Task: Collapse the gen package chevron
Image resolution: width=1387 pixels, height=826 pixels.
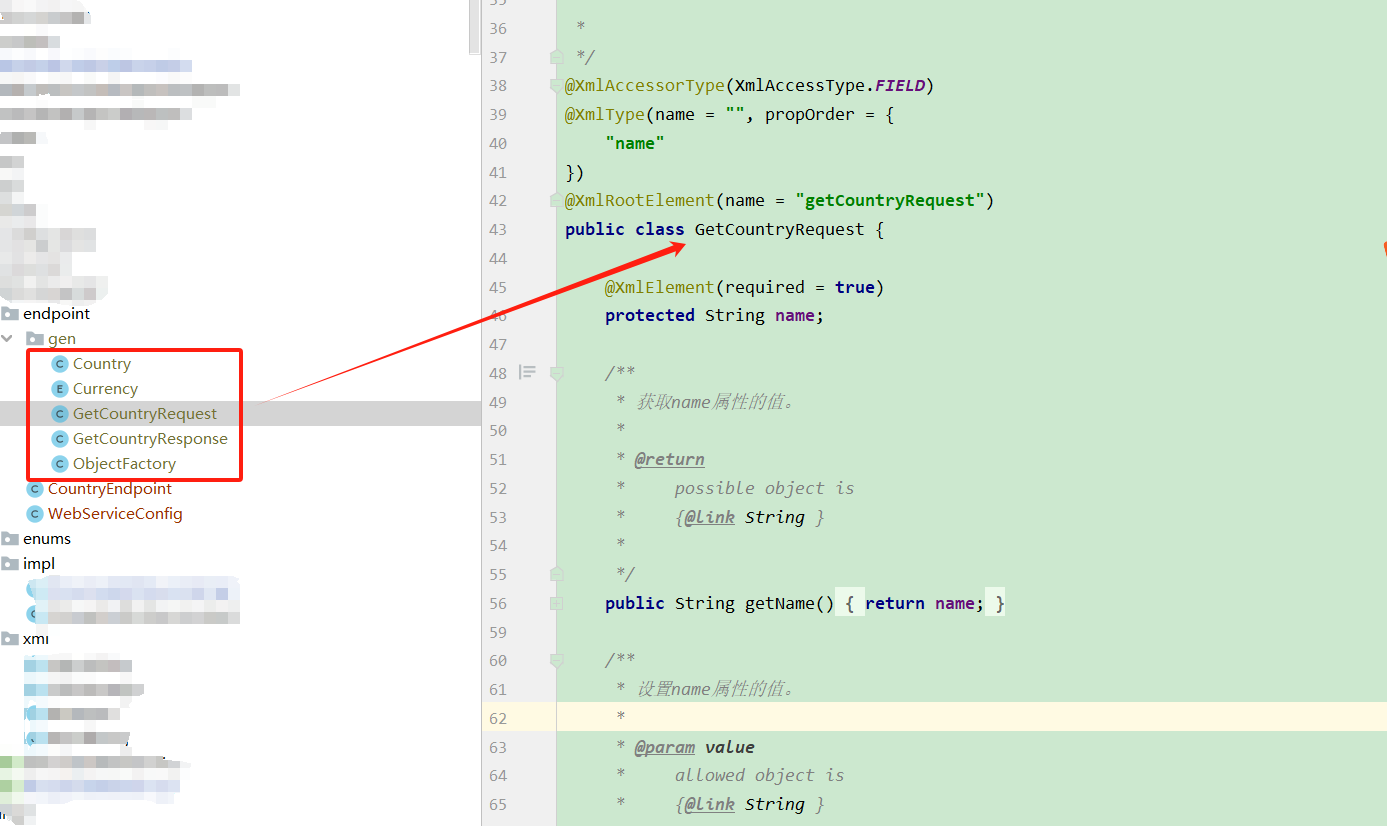Action: pyautogui.click(x=8, y=339)
